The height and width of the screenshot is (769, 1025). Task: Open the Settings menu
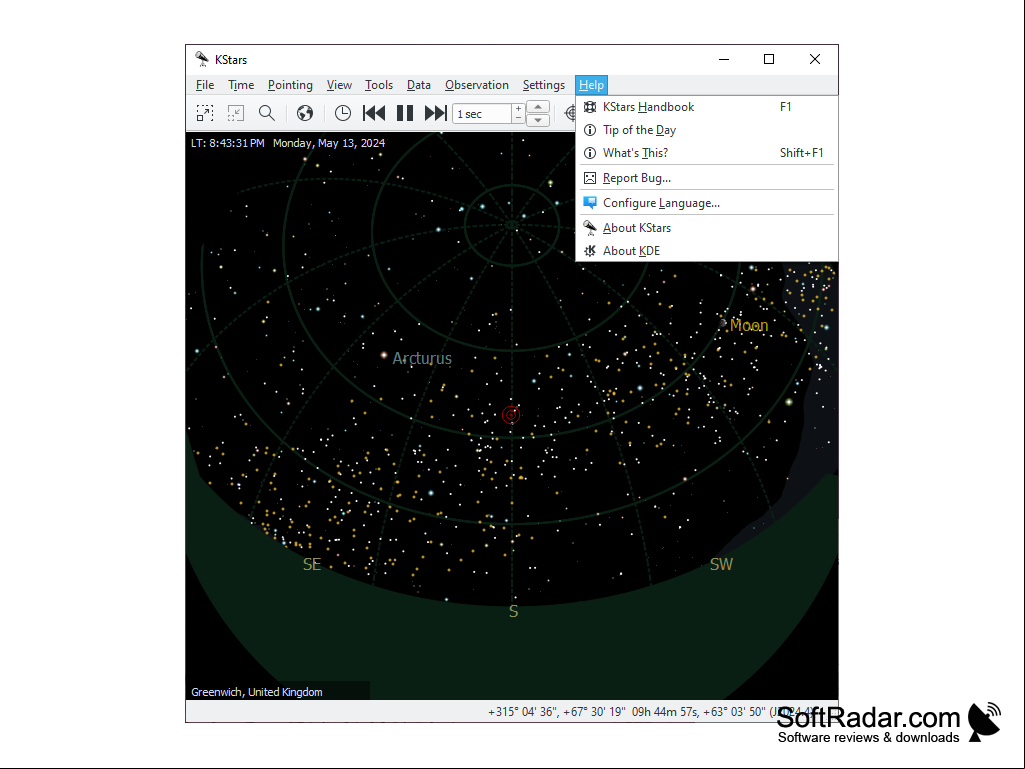[x=543, y=85]
